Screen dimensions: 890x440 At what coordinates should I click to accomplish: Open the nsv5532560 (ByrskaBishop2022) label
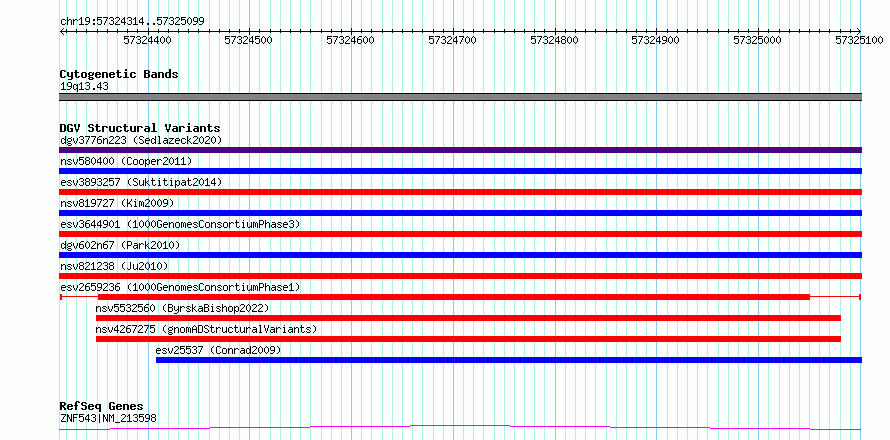[x=182, y=308]
